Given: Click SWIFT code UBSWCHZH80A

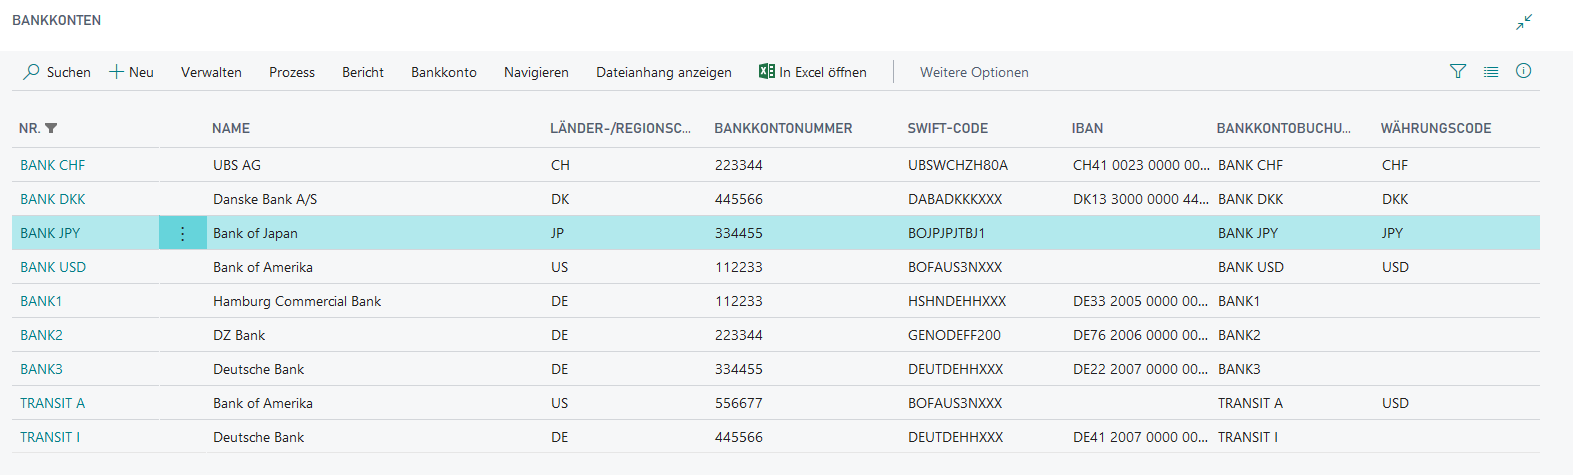Looking at the screenshot, I should coord(958,165).
